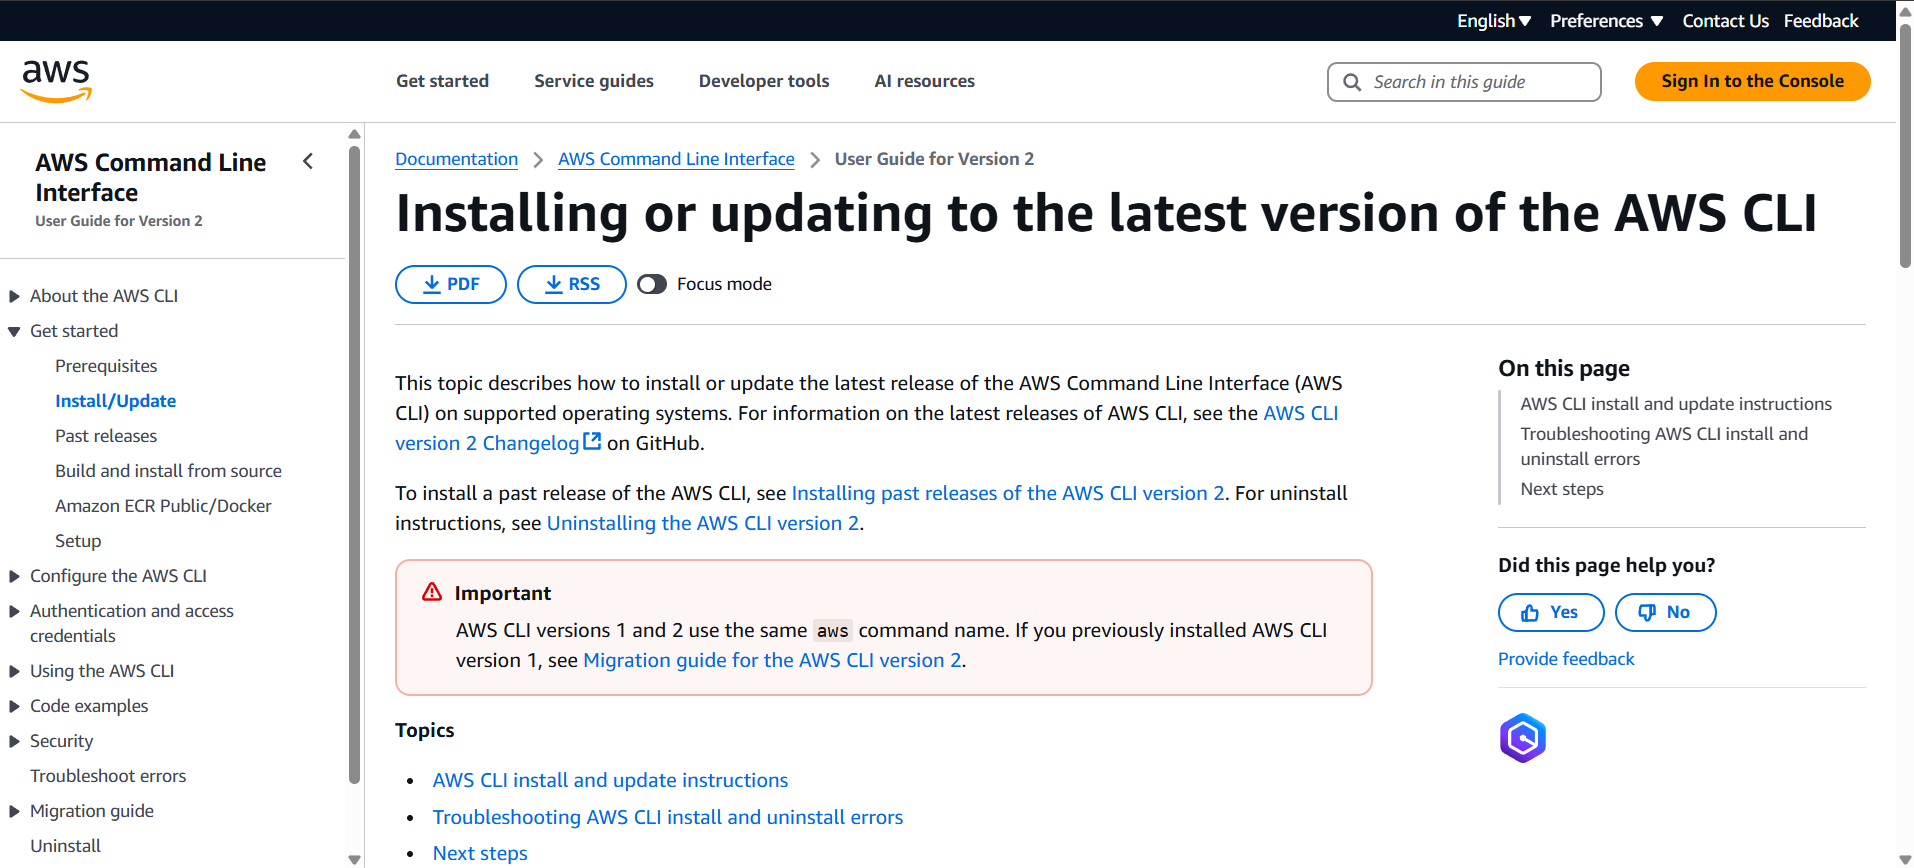Click Sign In to the Console
Viewport: 1914px width, 868px height.
point(1752,81)
